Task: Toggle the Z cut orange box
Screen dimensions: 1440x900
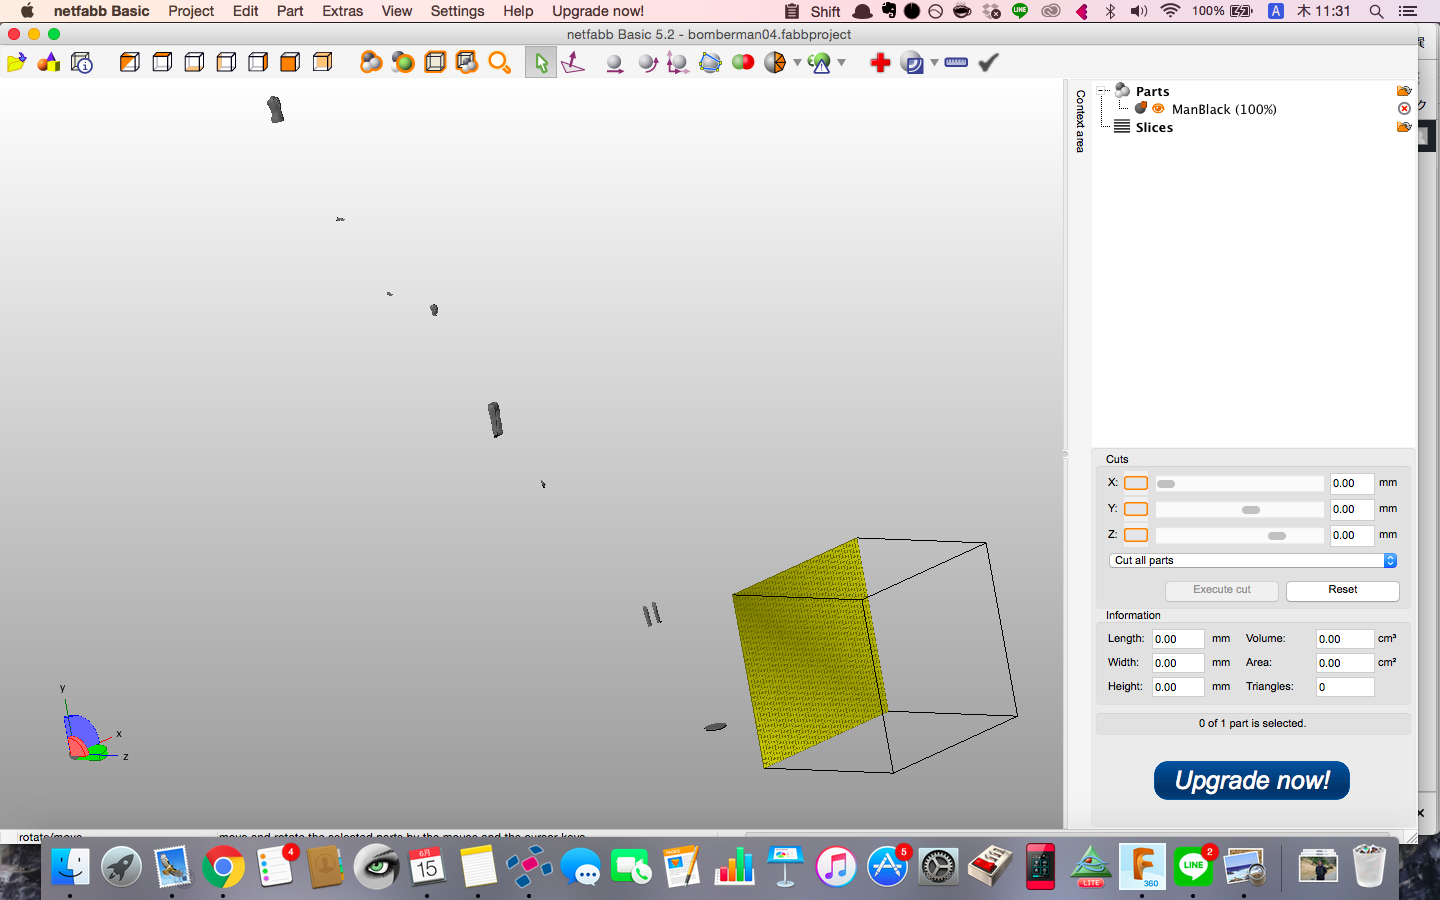Action: (x=1136, y=535)
